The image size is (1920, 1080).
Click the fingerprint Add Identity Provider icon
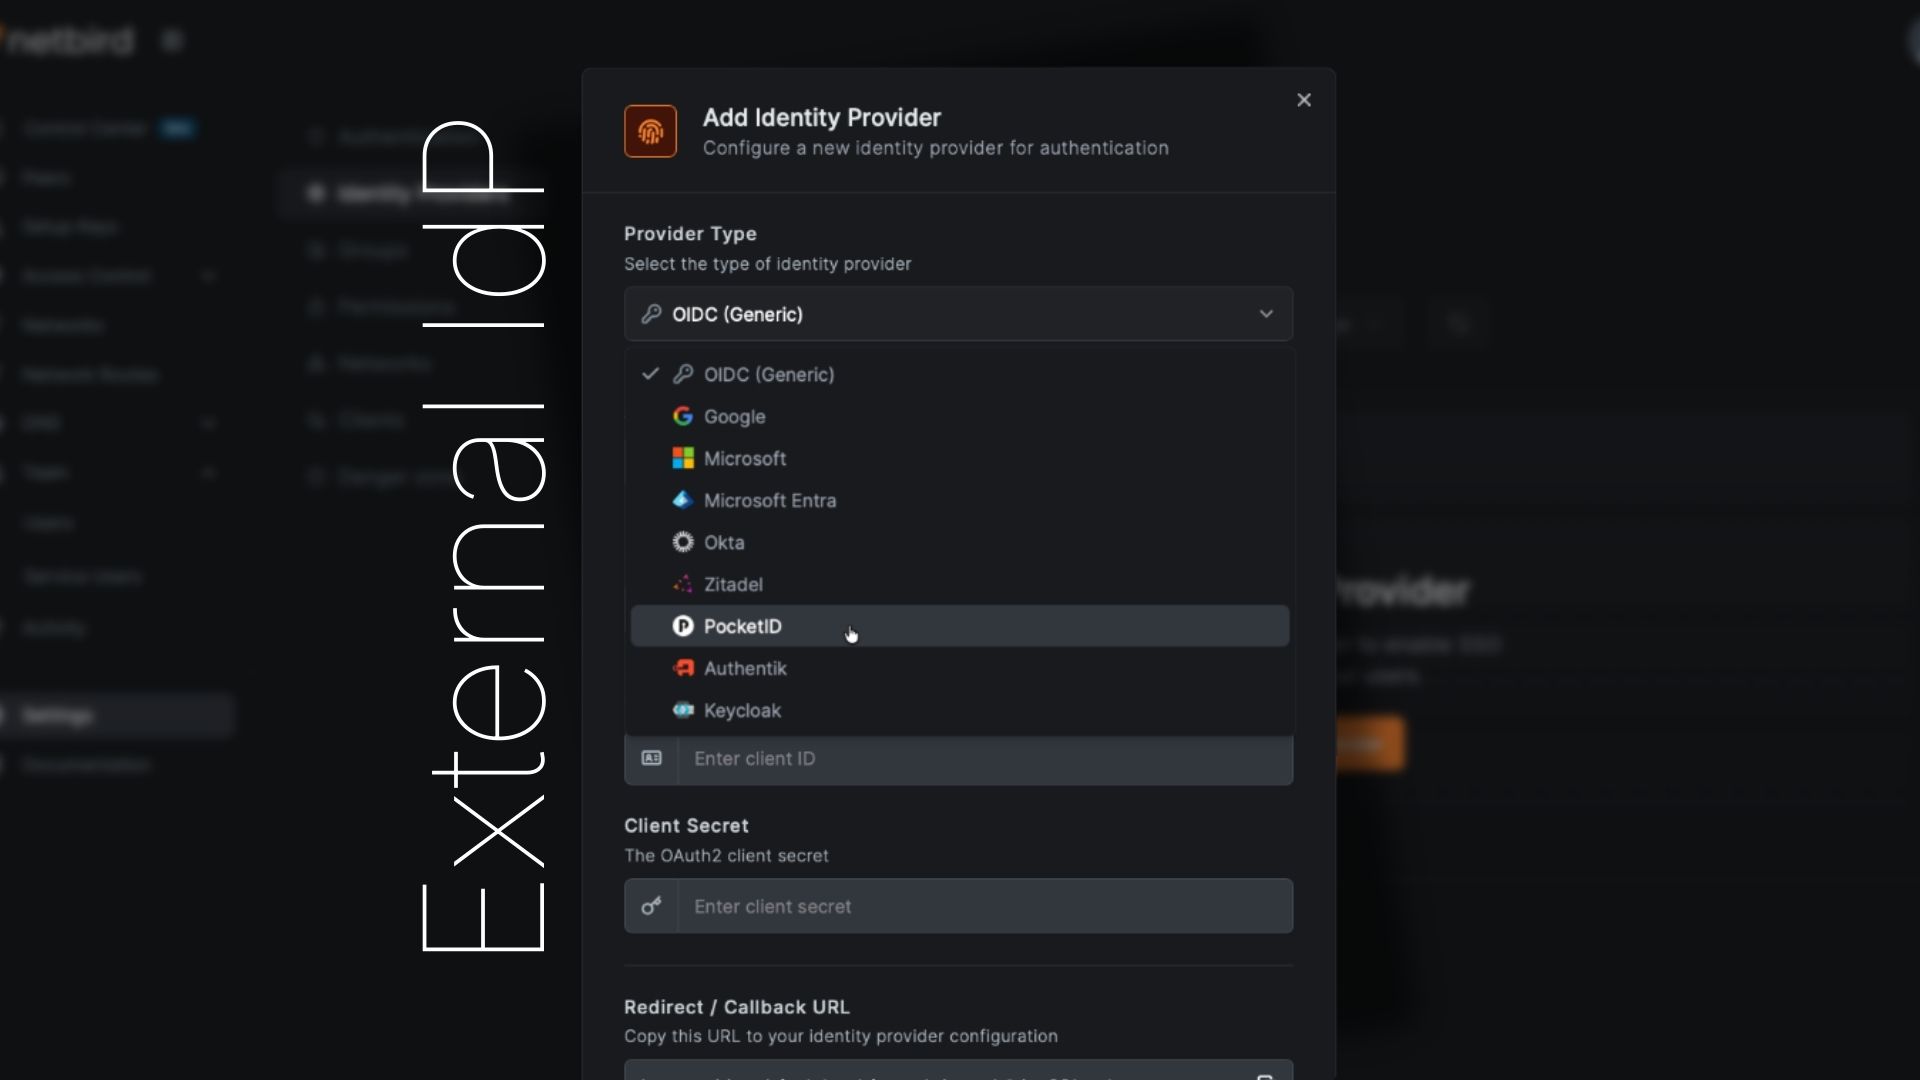pyautogui.click(x=650, y=131)
